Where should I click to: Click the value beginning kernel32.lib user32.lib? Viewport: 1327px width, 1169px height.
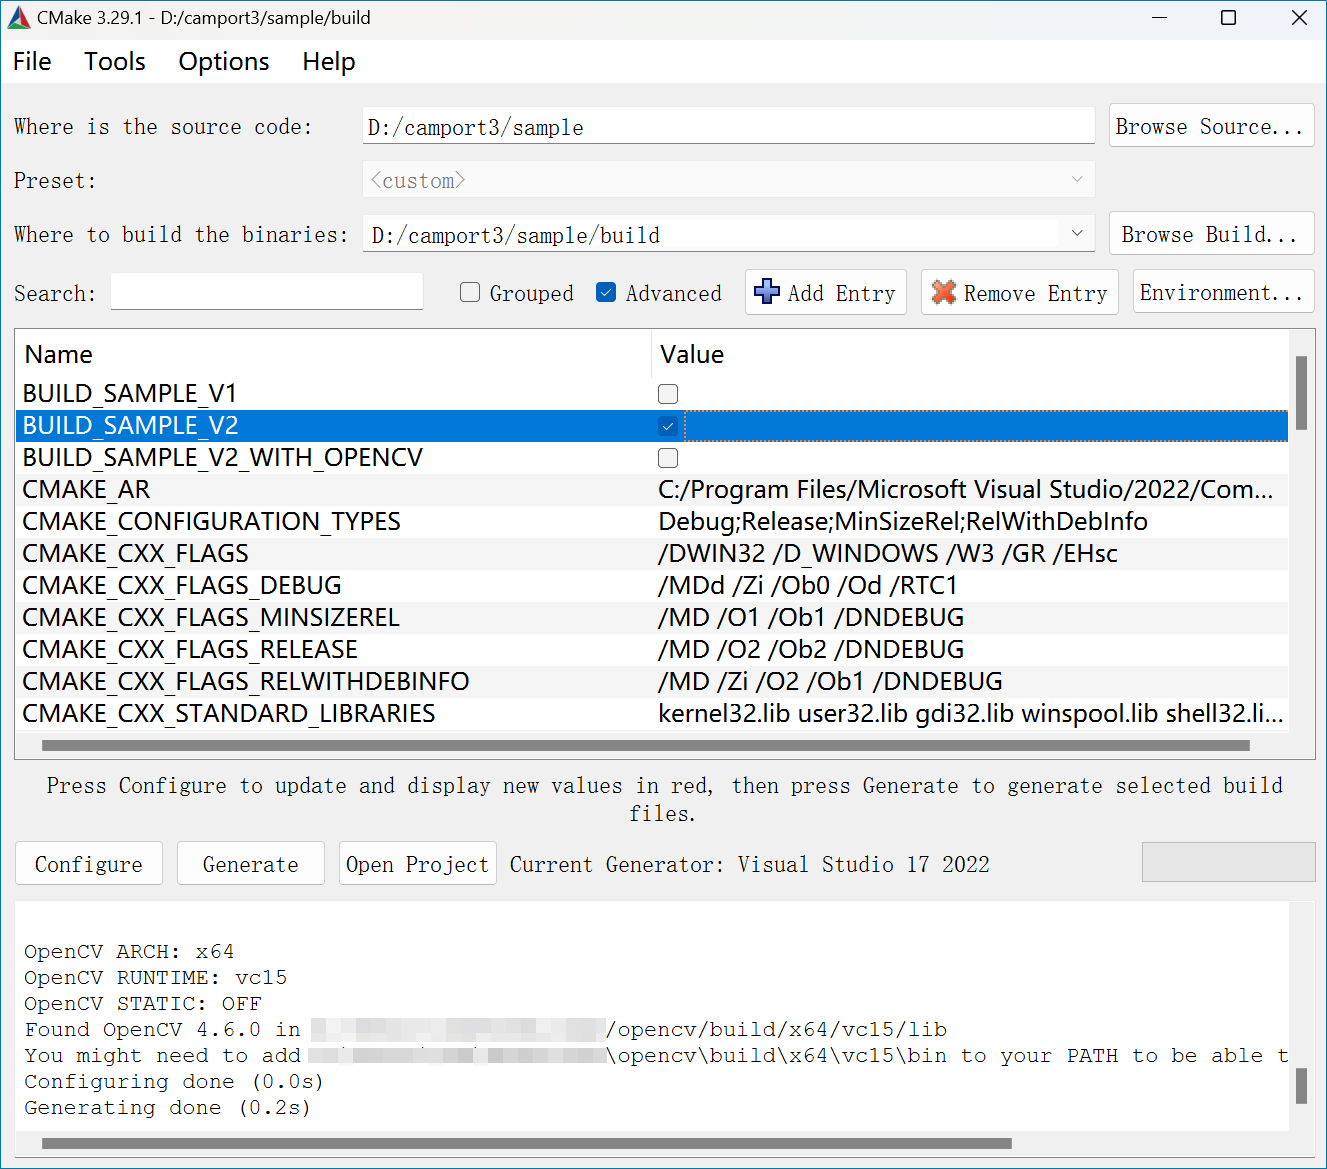pos(971,714)
